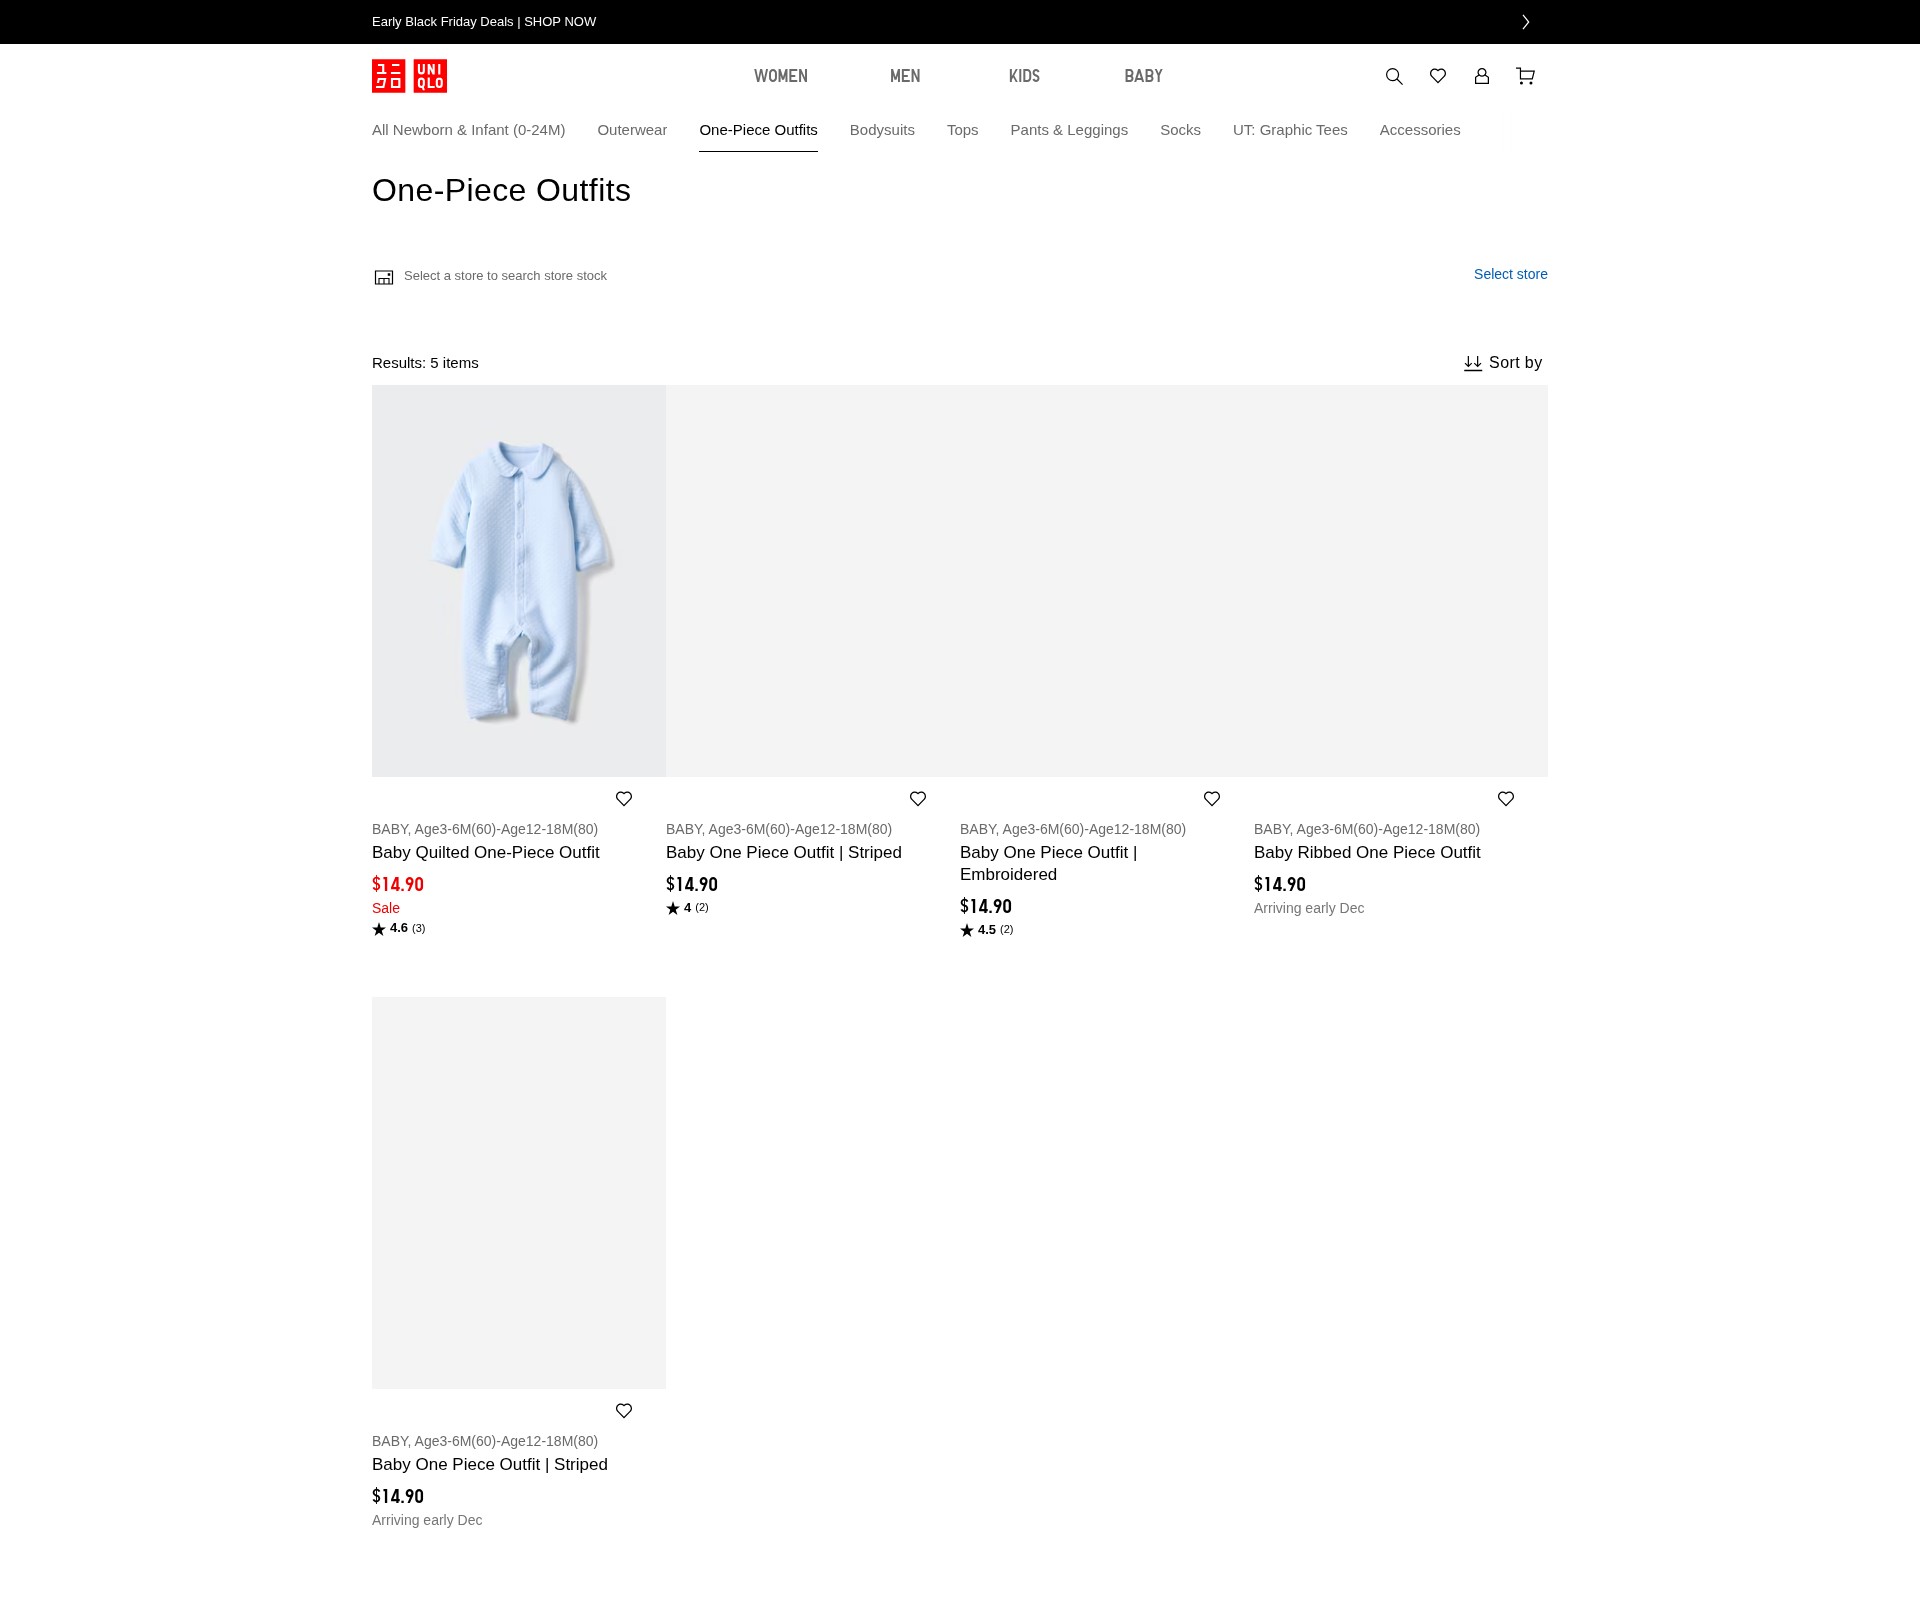
Task: Open the account profile icon
Action: [1482, 76]
